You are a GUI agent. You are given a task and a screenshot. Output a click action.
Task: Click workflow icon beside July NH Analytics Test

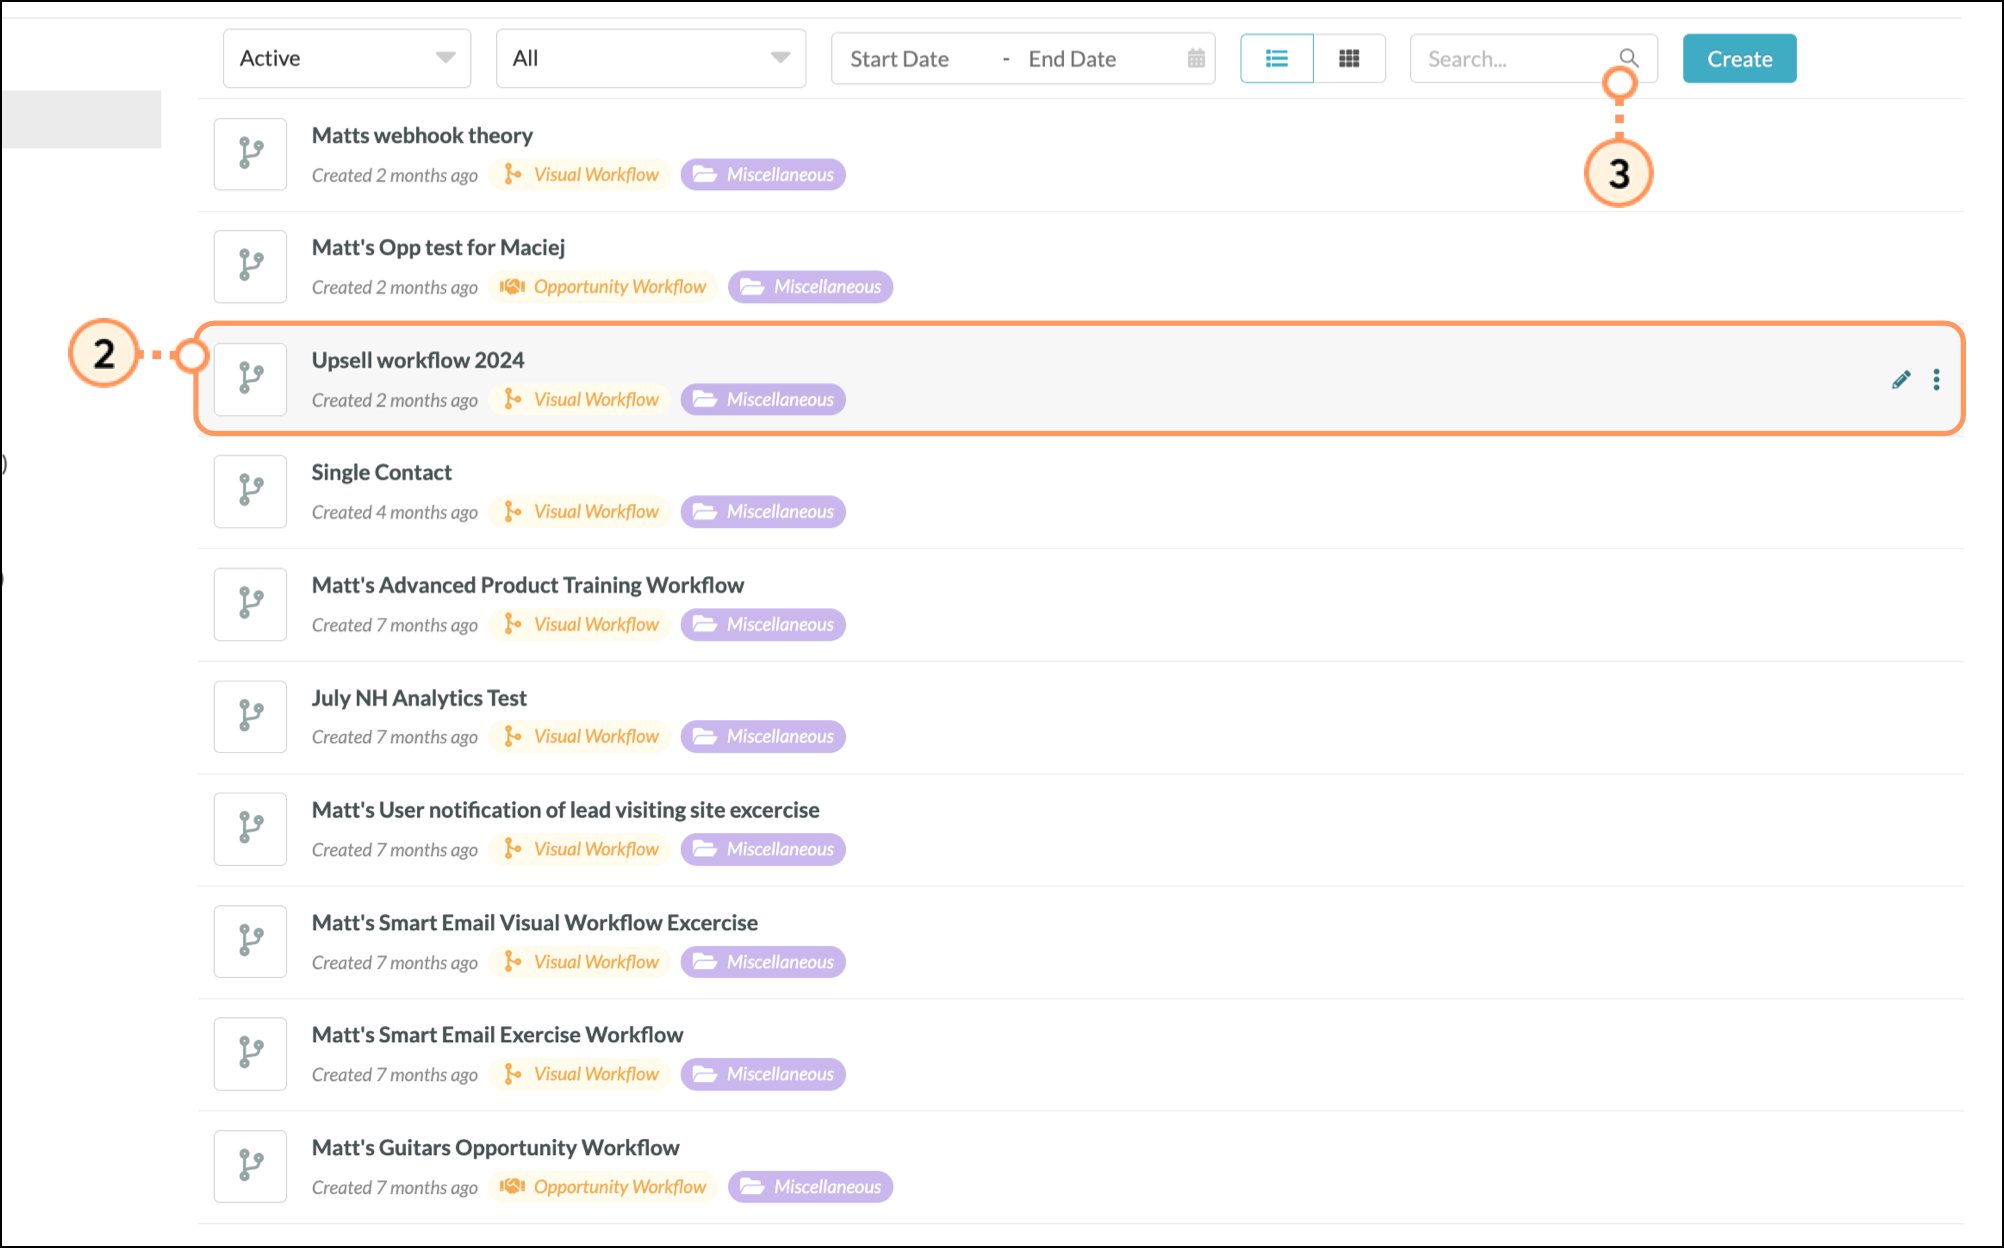click(250, 717)
